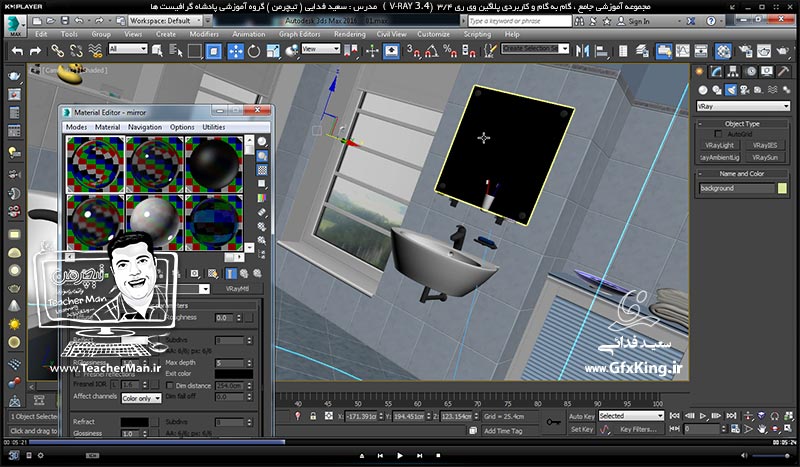Toggle the Selection Lock padlock icon

point(313,416)
